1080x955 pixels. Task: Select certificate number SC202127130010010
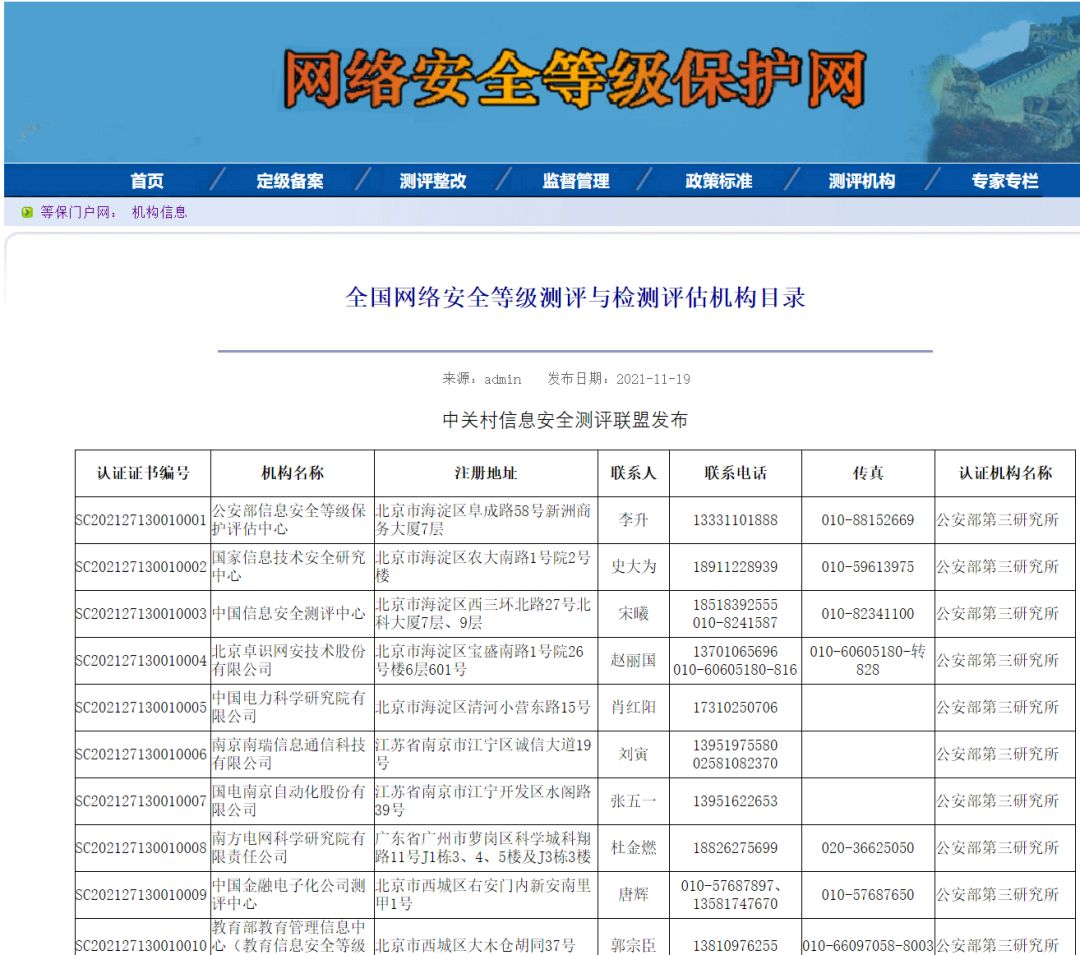[141, 945]
